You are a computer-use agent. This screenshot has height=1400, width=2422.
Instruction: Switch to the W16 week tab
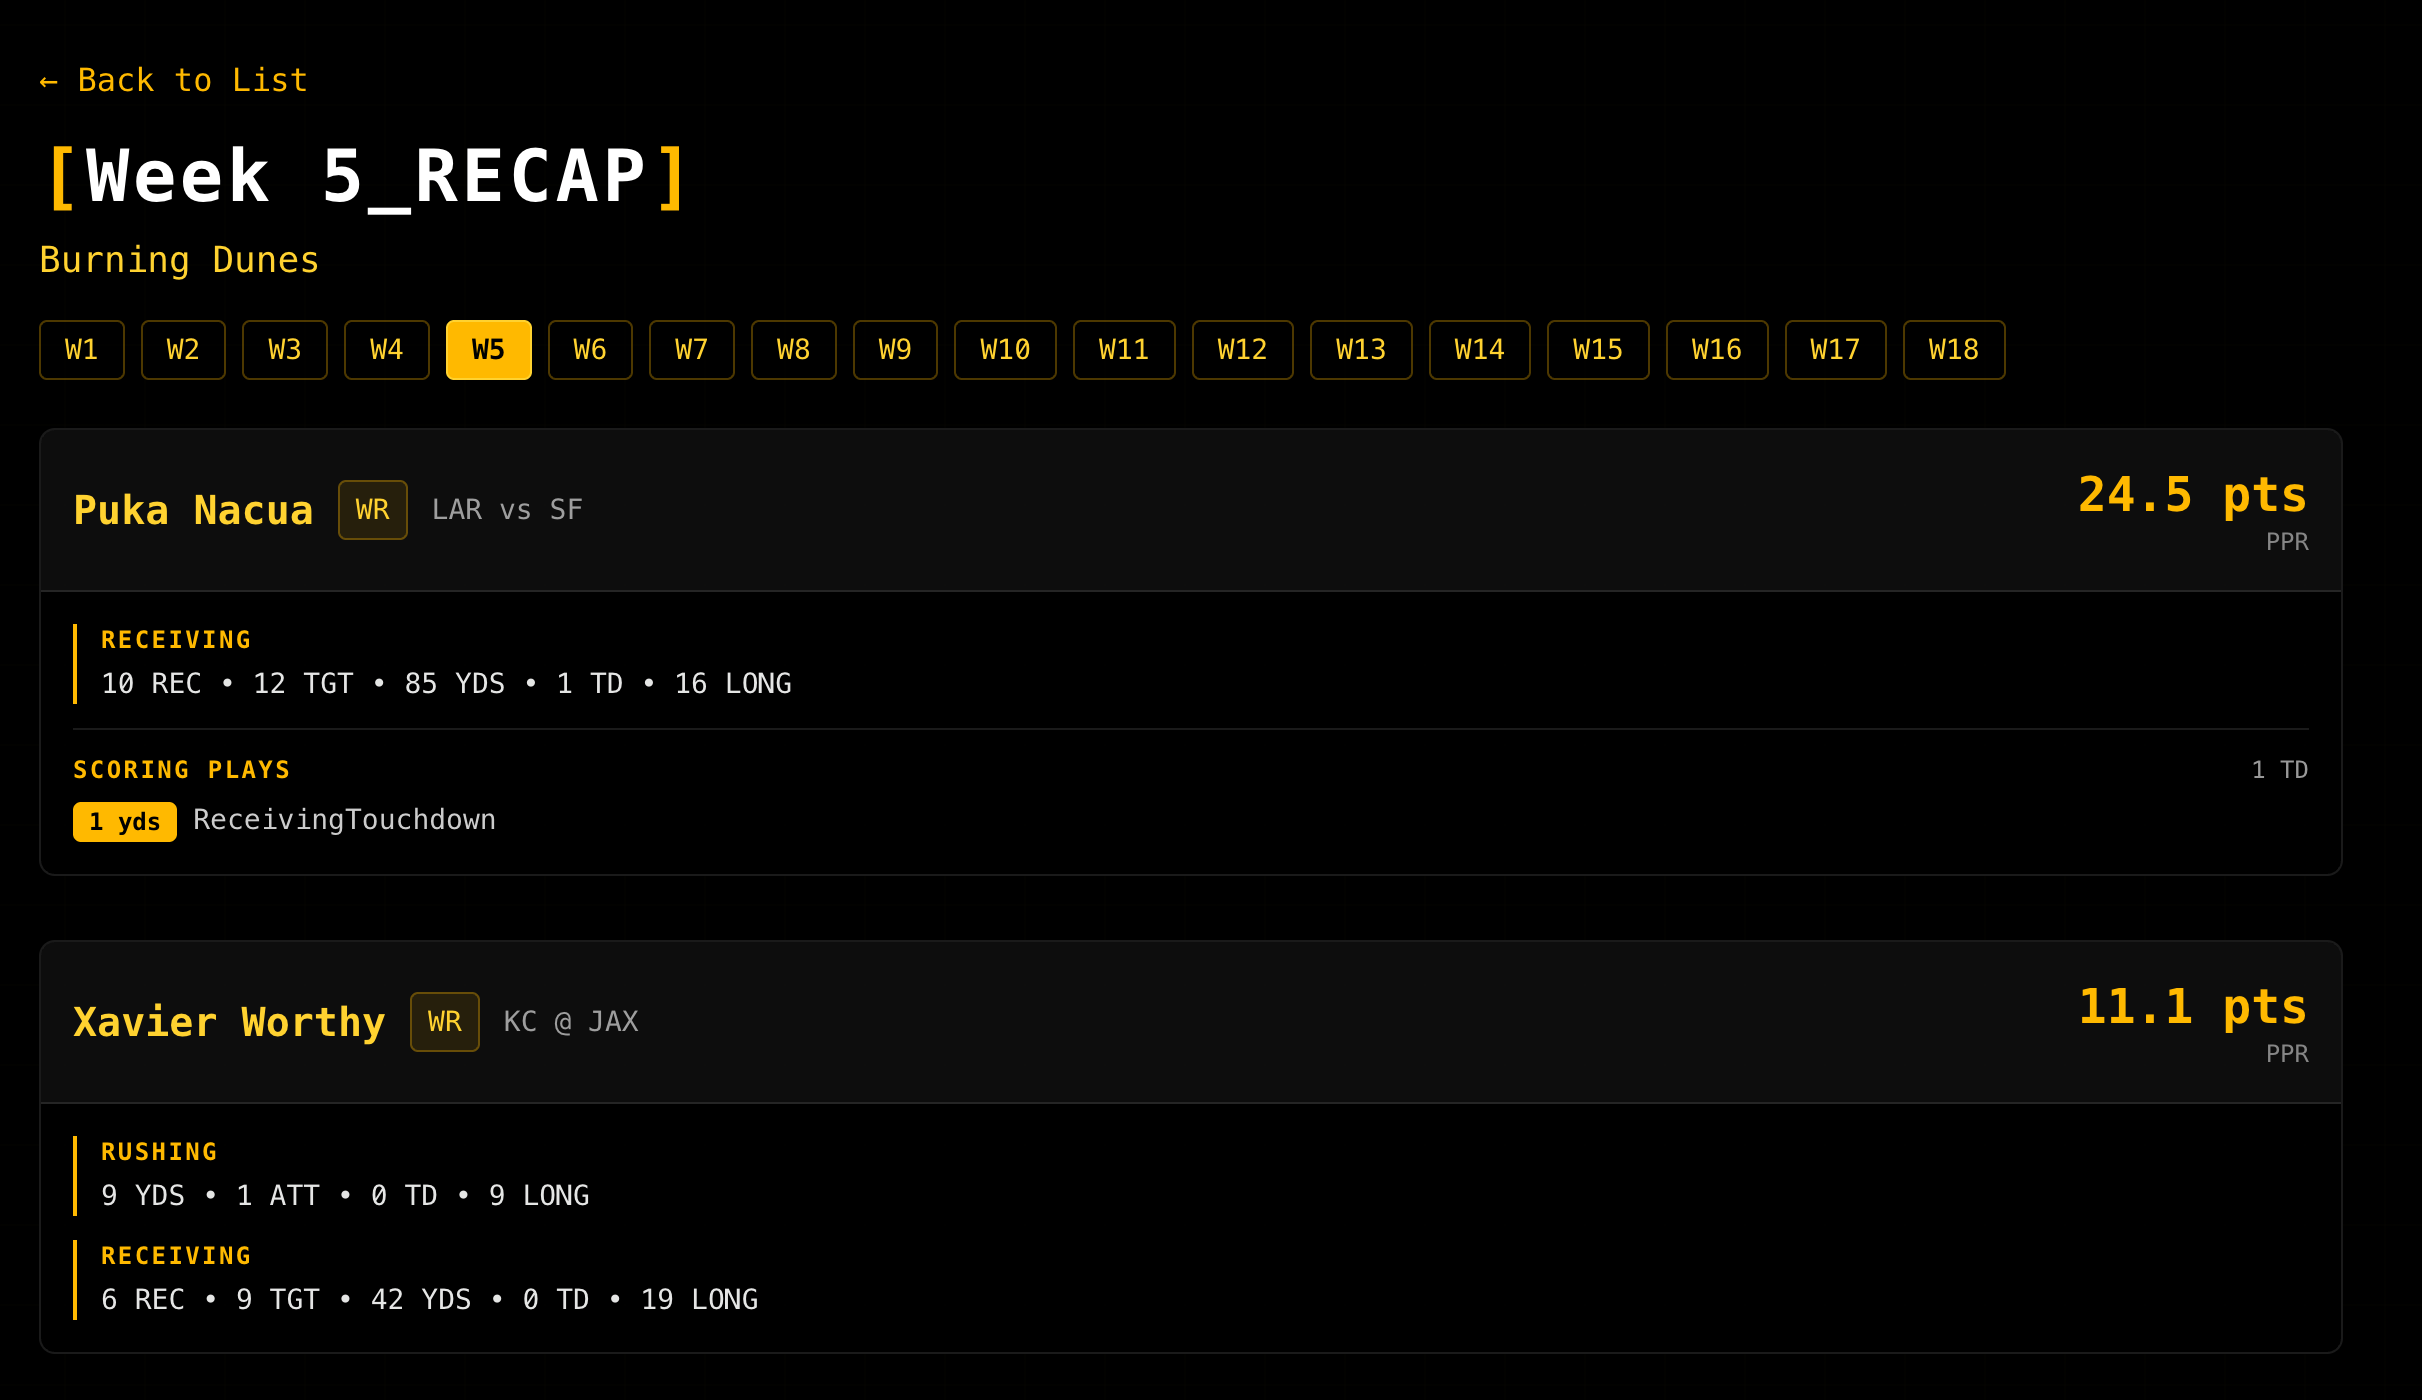point(1716,350)
